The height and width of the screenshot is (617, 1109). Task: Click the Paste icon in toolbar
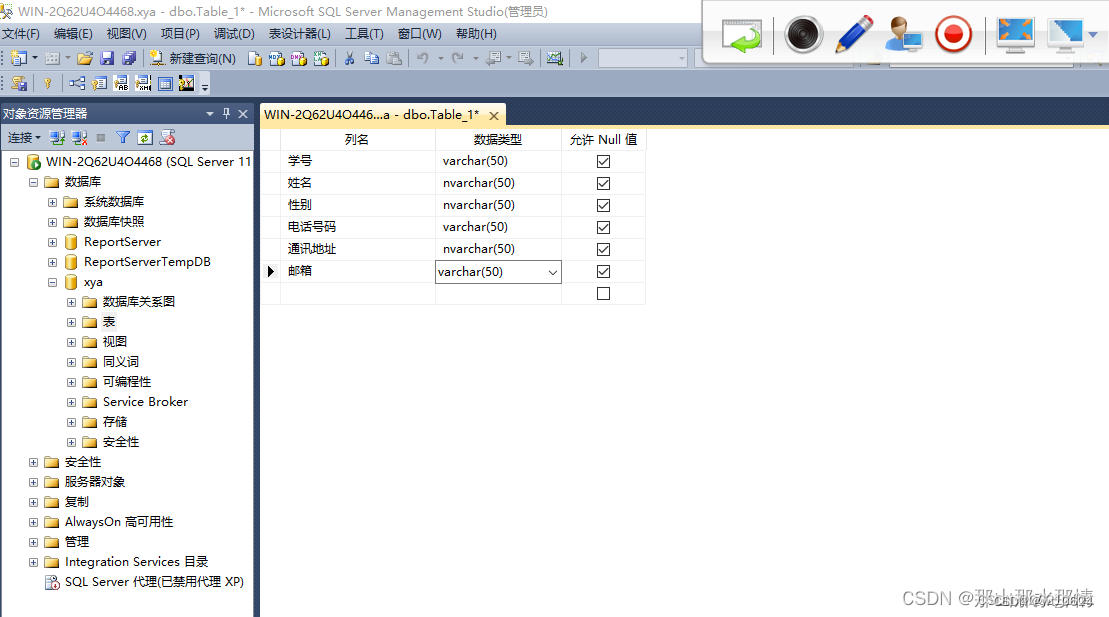point(394,58)
